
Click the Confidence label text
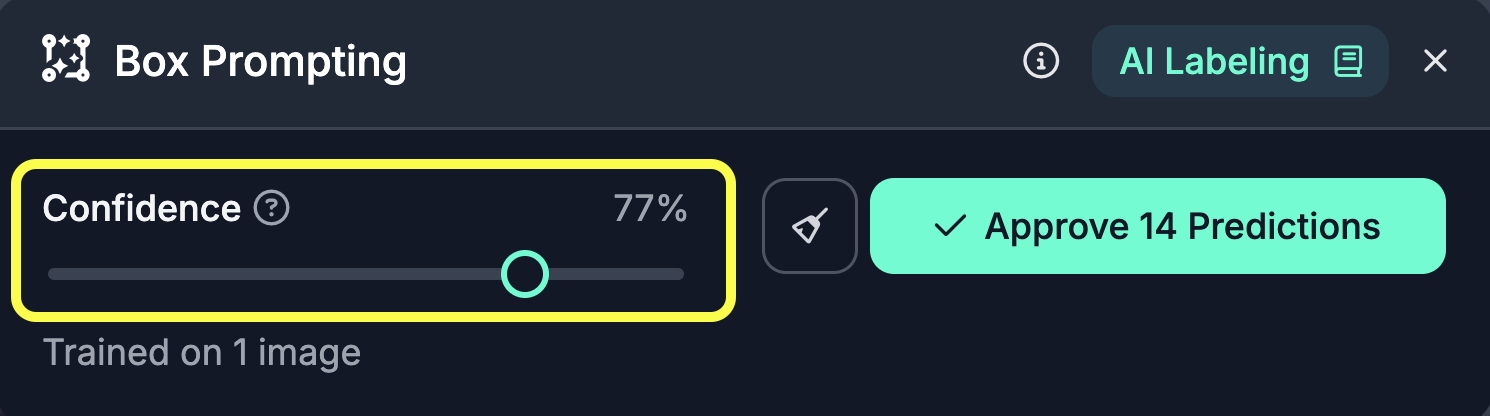[141, 208]
